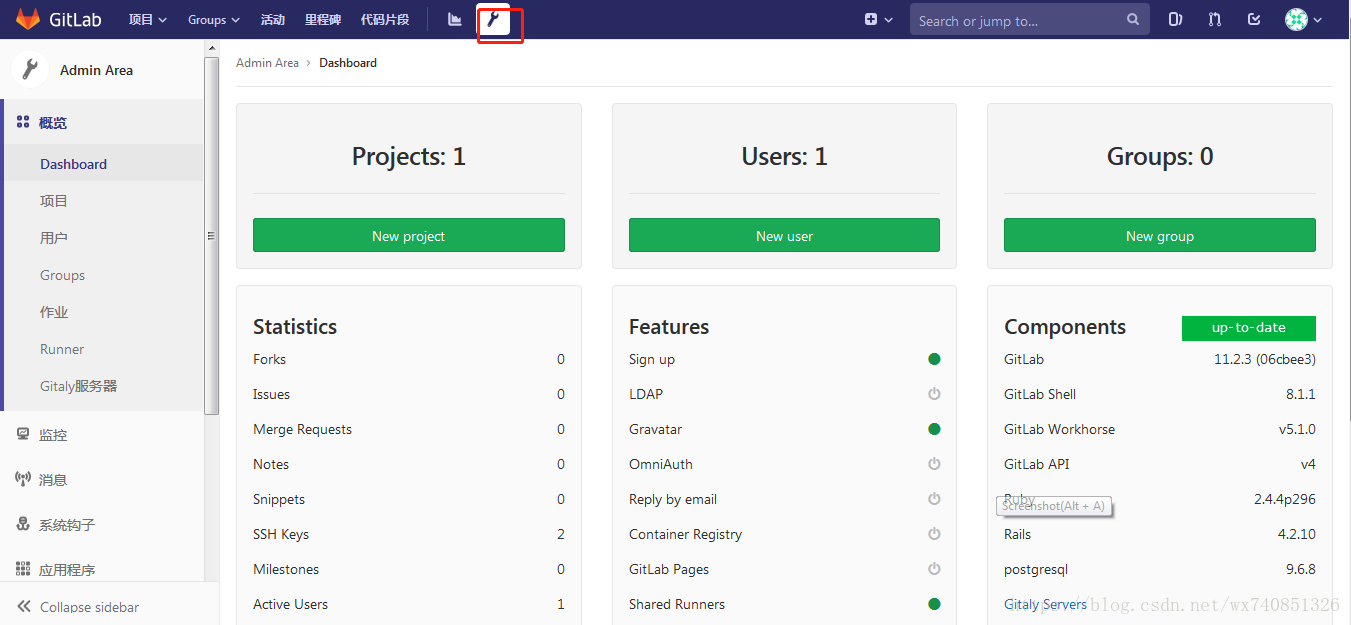Open the Merge requests icon in navbar
This screenshot has height=625, width=1351.
(1215, 19)
